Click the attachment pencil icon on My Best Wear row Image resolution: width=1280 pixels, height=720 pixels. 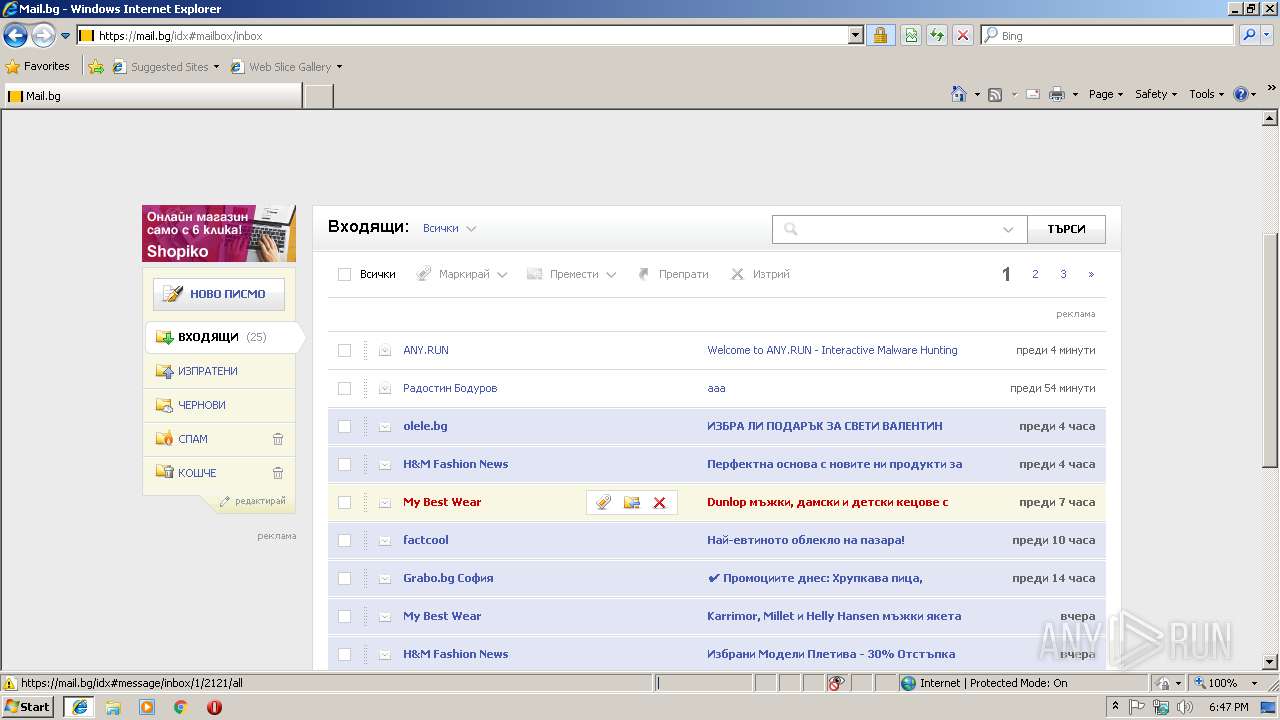pos(603,502)
